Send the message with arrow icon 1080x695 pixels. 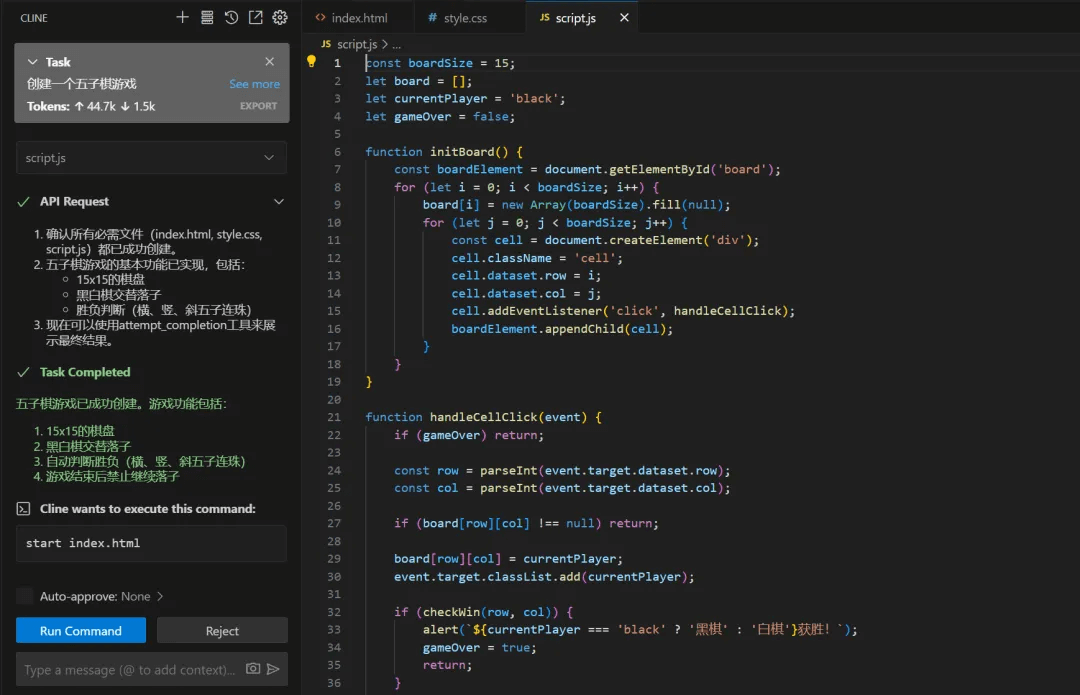[x=273, y=669]
